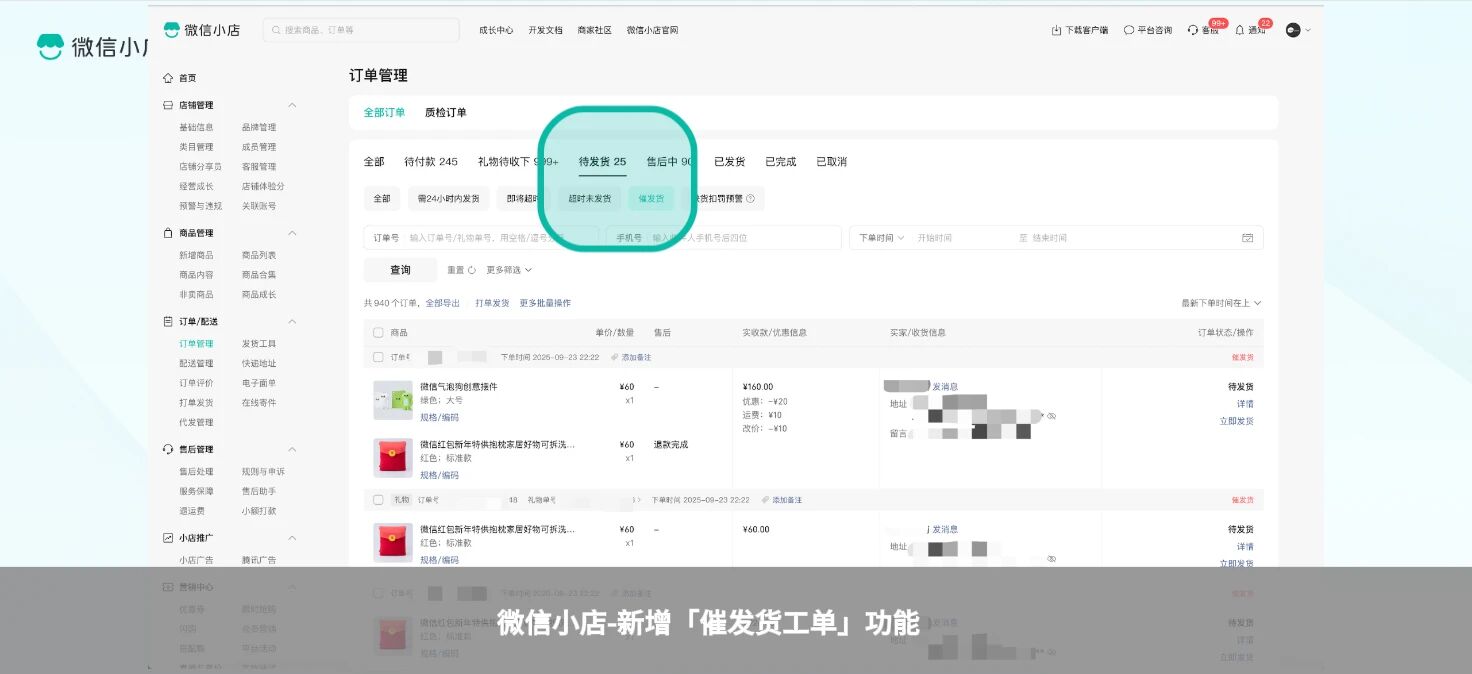Image resolution: width=1472 pixels, height=674 pixels.
Task: Click 规格/编码 under 微信气泡狗创意摆件
Action: tap(439, 417)
